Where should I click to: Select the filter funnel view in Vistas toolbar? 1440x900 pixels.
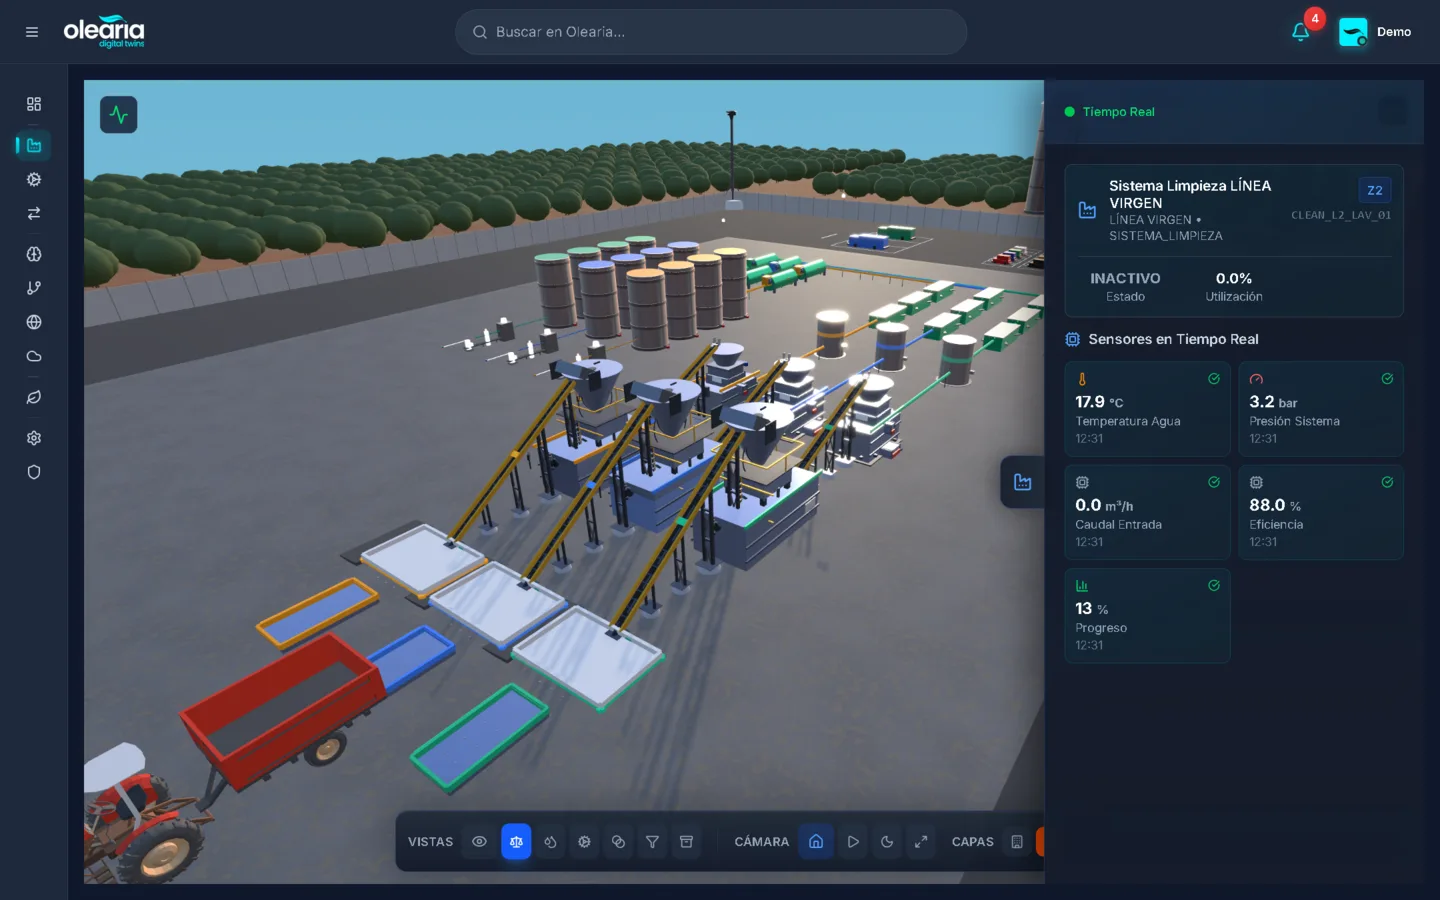coord(652,842)
